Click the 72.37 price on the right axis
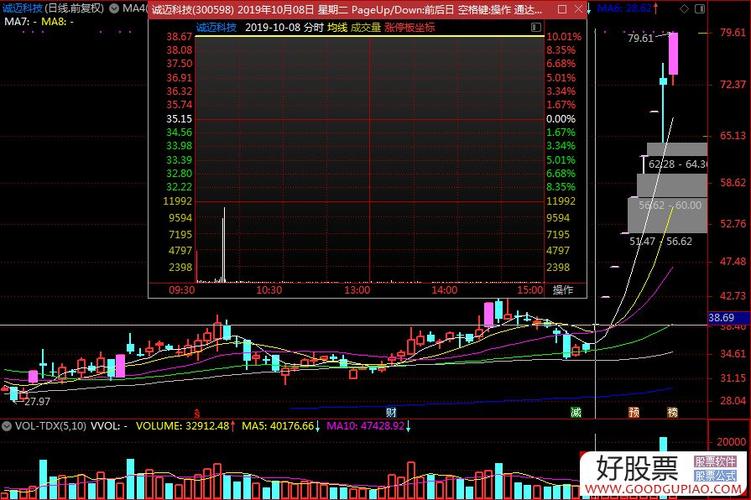Screen dimensions: 751x500 pyautogui.click(x=733, y=84)
